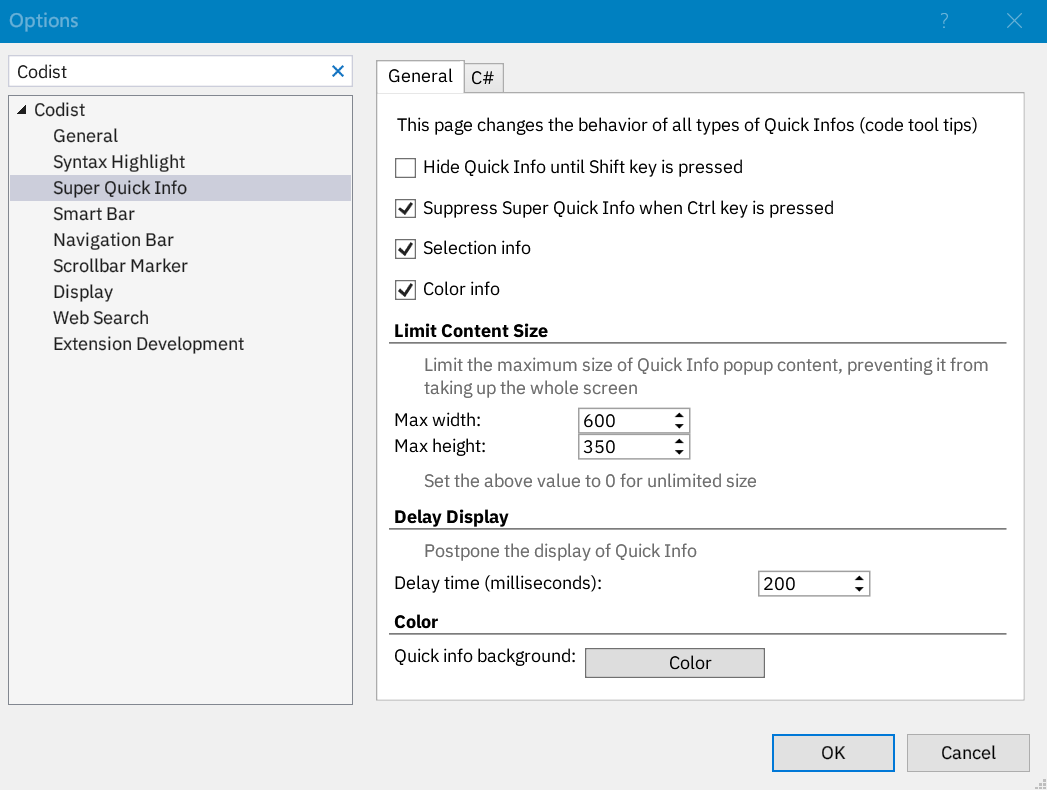Open Quick info background Color picker
Screen dimensions: 1047x790
coord(674,663)
